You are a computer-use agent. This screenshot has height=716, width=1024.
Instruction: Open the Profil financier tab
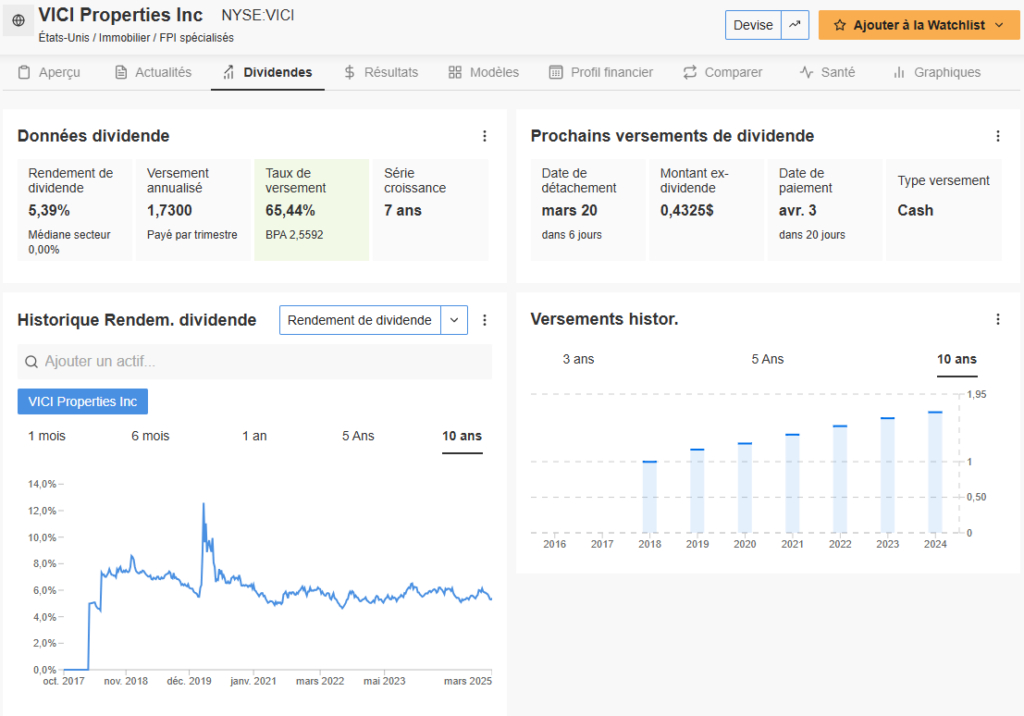(x=601, y=72)
